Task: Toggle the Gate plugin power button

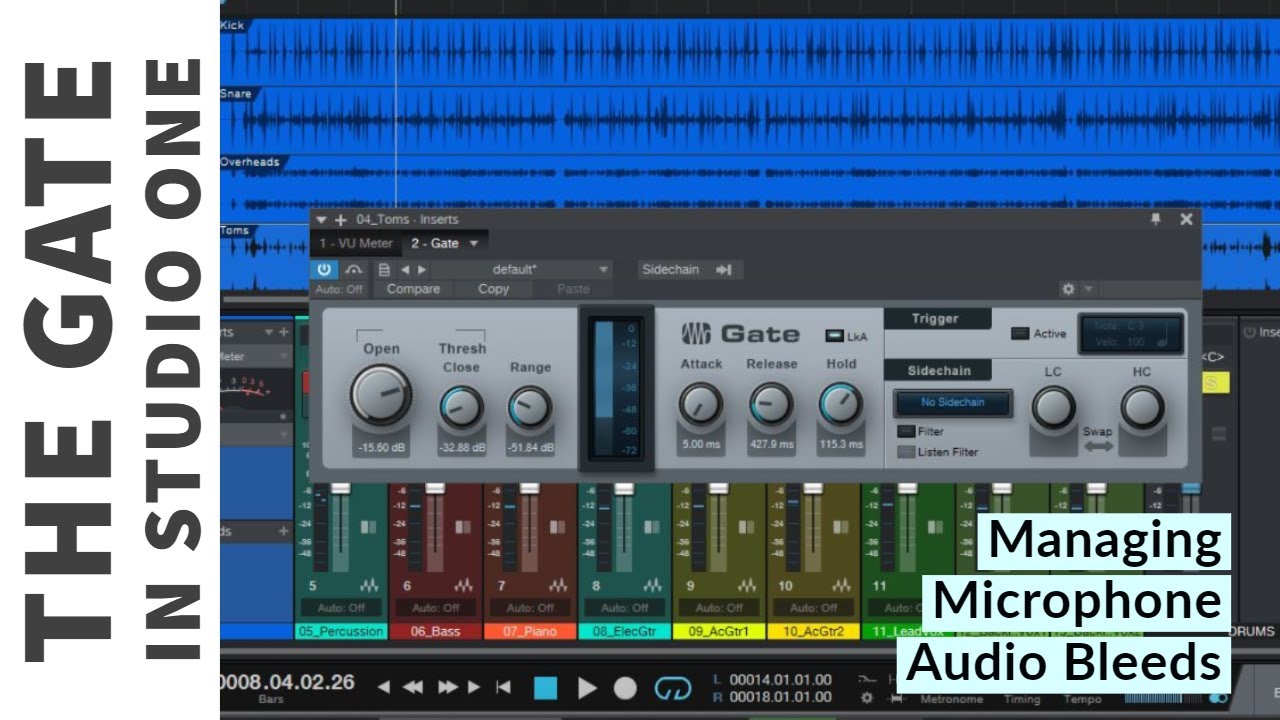Action: [324, 270]
